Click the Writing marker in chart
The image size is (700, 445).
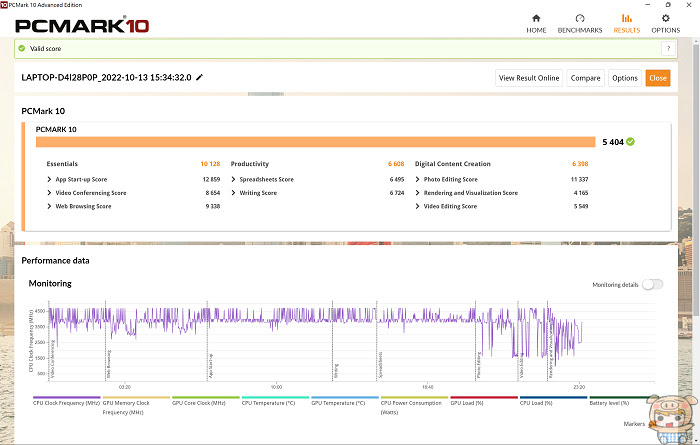tap(336, 371)
